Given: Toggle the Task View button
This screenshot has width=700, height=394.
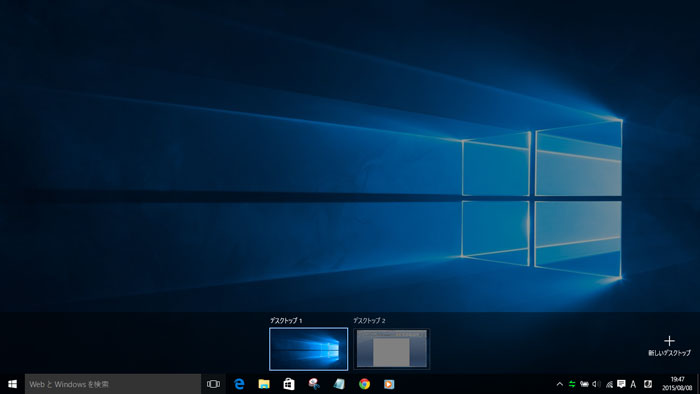Looking at the screenshot, I should pyautogui.click(x=213, y=384).
